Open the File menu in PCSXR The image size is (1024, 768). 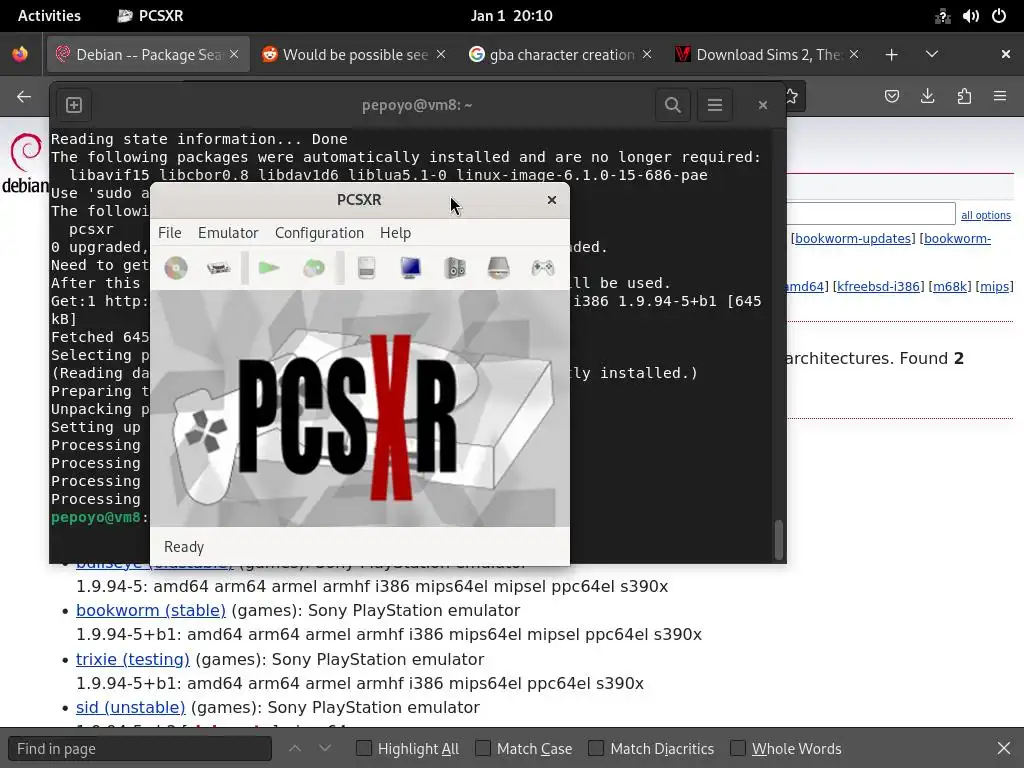pos(170,233)
